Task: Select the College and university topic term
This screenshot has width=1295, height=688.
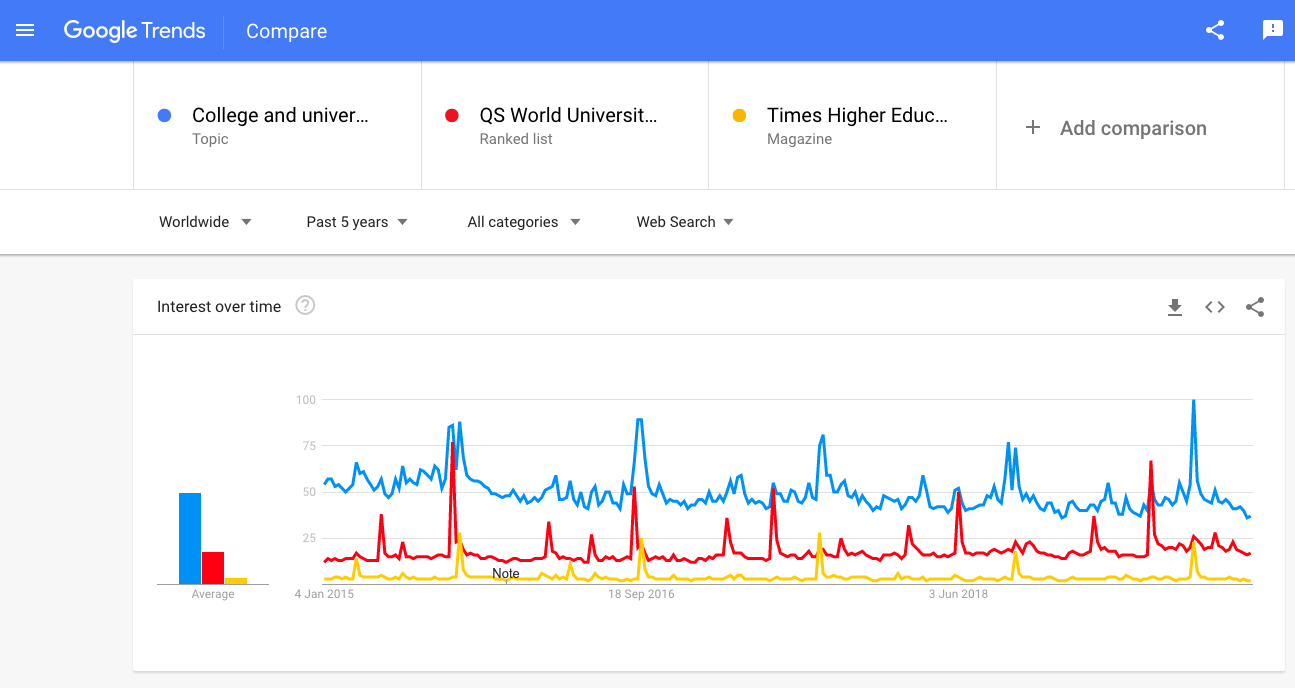Action: [280, 116]
